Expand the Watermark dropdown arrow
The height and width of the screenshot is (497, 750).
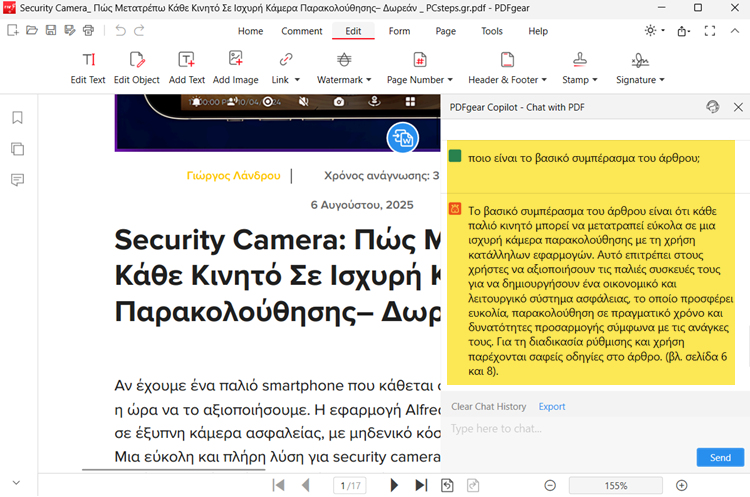tap(369, 80)
